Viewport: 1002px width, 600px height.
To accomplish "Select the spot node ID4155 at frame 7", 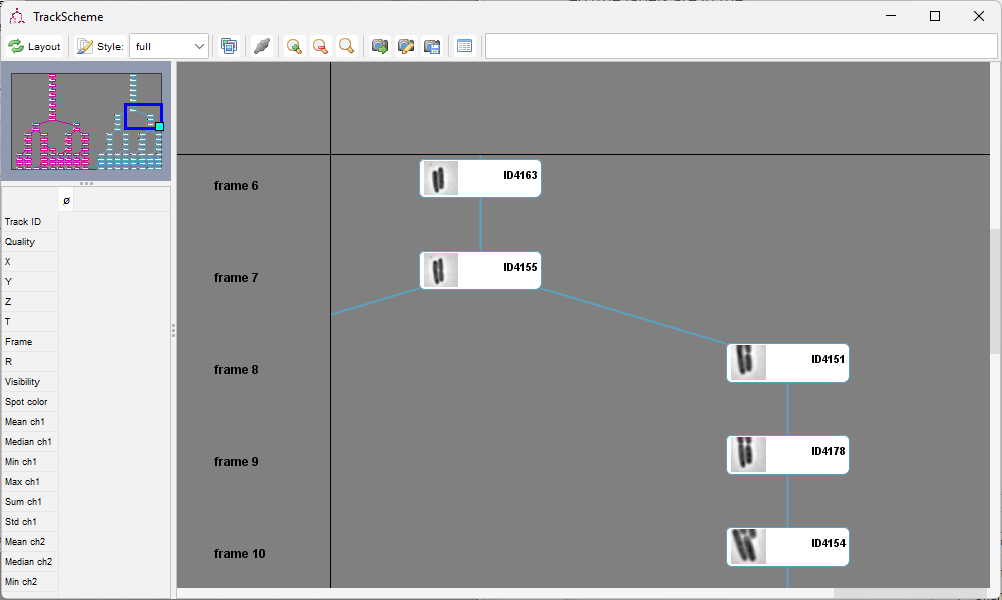I will point(481,270).
